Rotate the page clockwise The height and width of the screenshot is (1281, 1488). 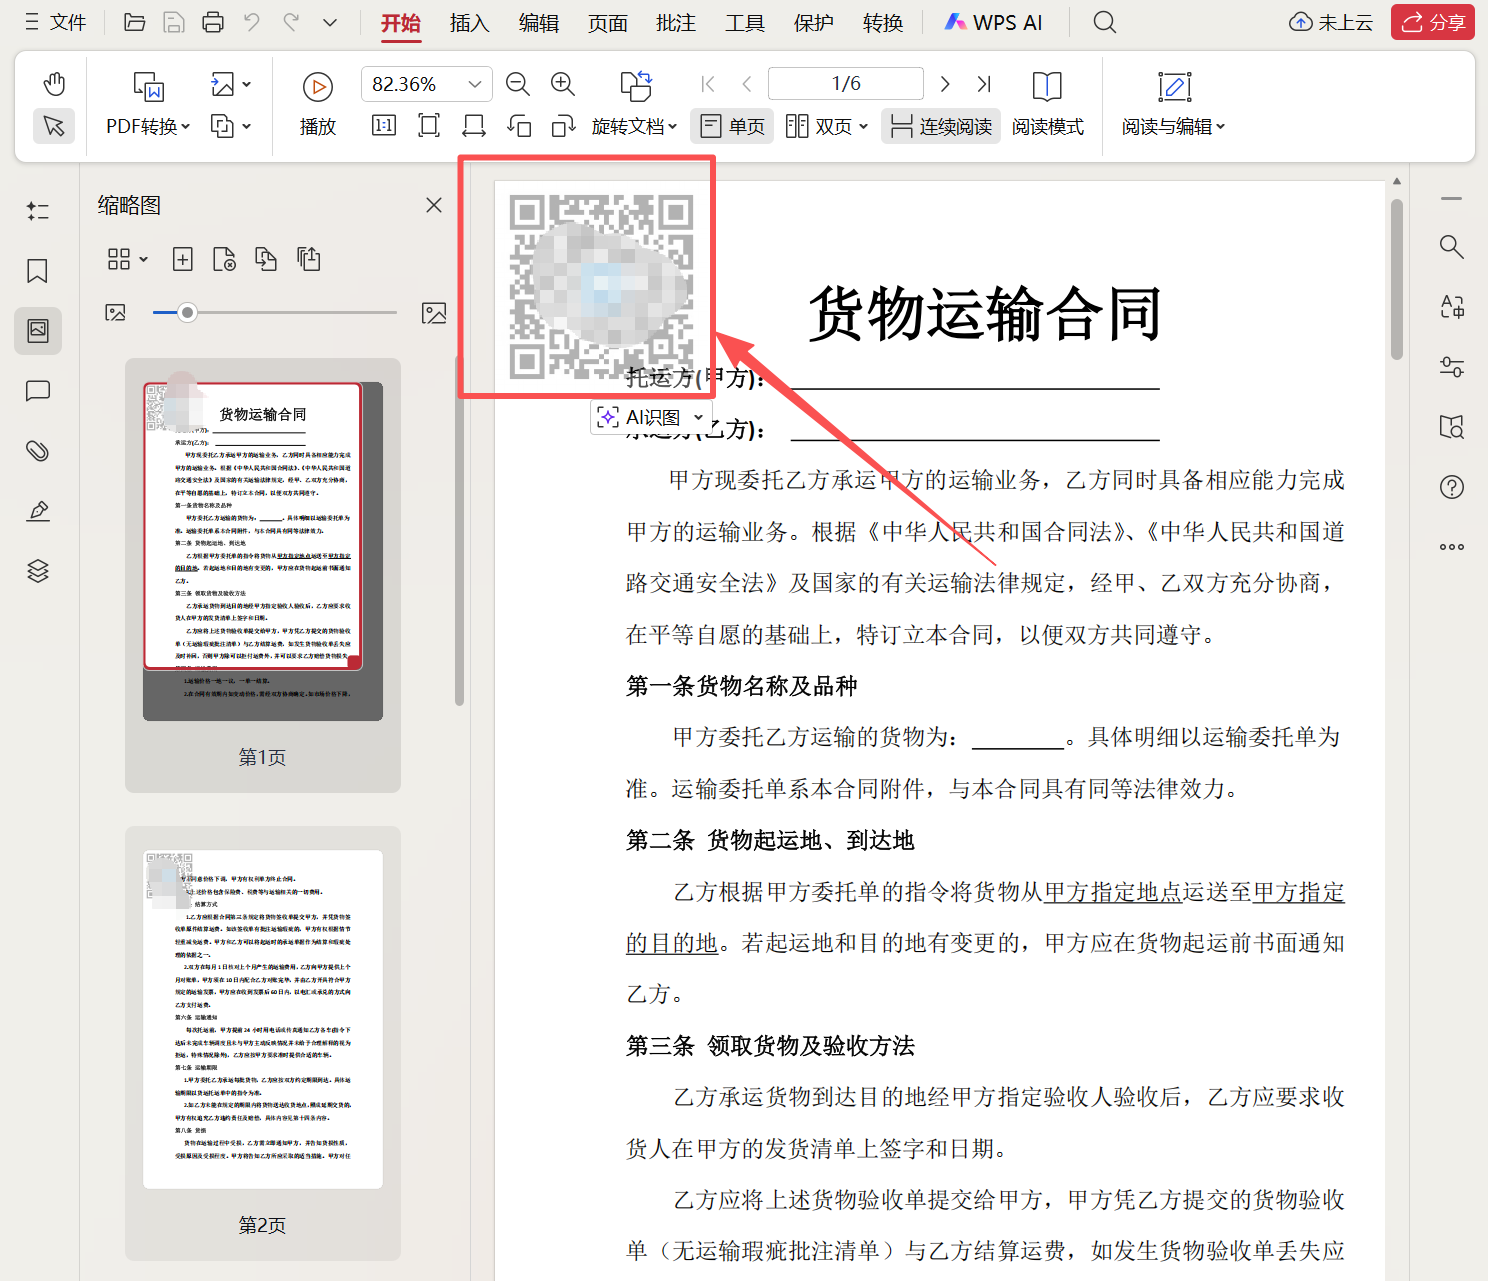point(564,125)
